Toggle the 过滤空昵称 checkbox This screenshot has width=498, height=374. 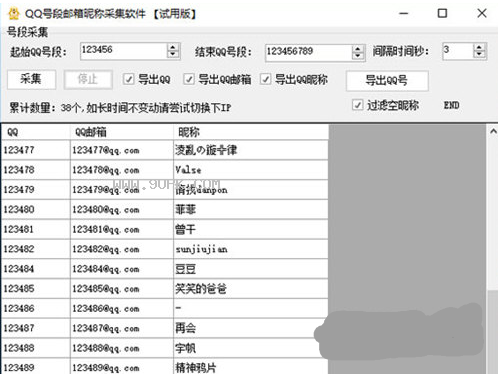click(x=357, y=105)
